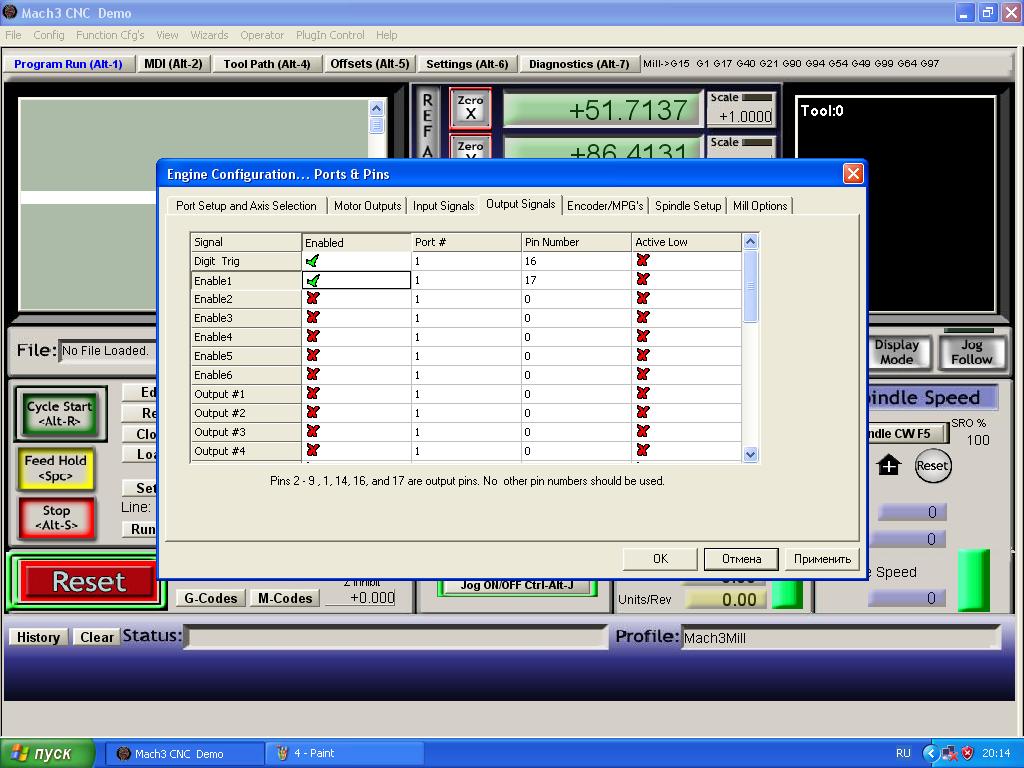Enable the Enable4 signal
Image resolution: width=1024 pixels, height=768 pixels.
[x=313, y=336]
